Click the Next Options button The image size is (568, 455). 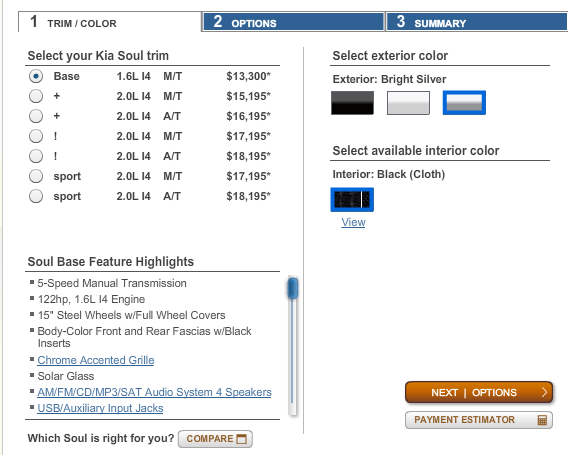[x=479, y=392]
